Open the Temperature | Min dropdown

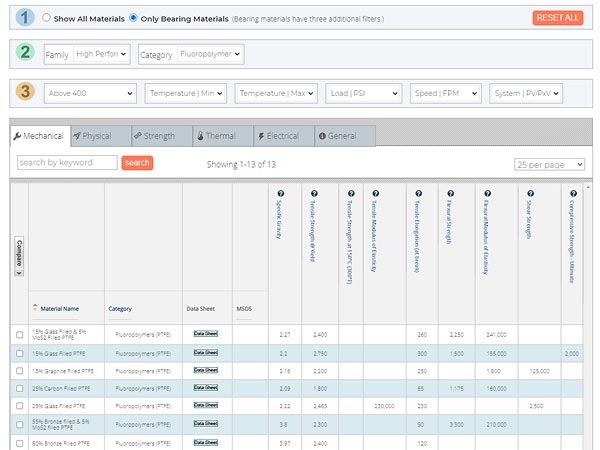point(186,93)
